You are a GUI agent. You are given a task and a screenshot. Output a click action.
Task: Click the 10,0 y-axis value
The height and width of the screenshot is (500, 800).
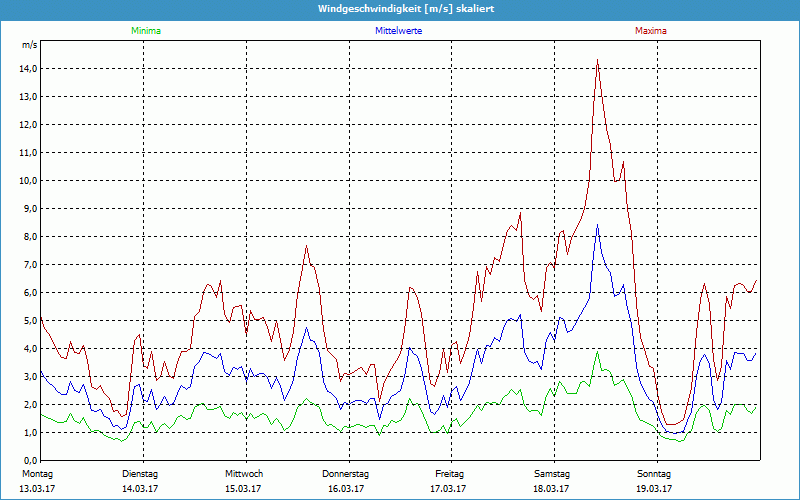29,181
